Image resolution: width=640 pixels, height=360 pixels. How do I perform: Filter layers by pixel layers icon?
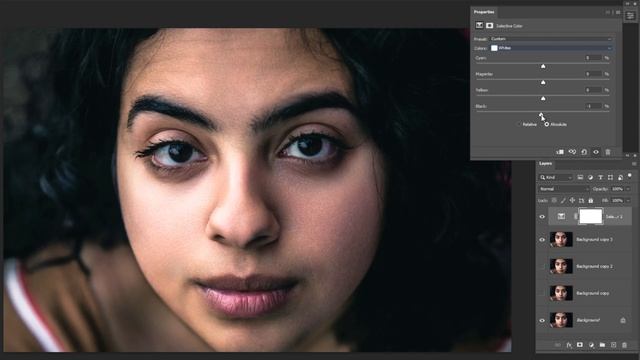(580, 177)
